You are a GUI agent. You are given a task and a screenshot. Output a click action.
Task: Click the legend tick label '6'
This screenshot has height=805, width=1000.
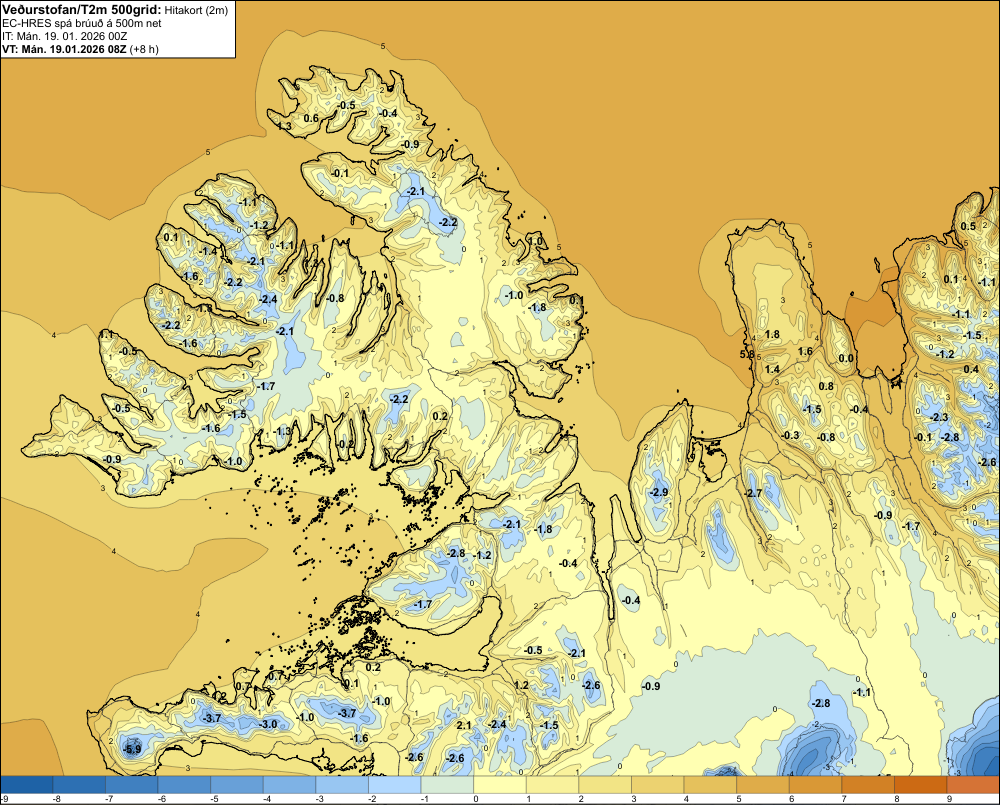tap(791, 799)
